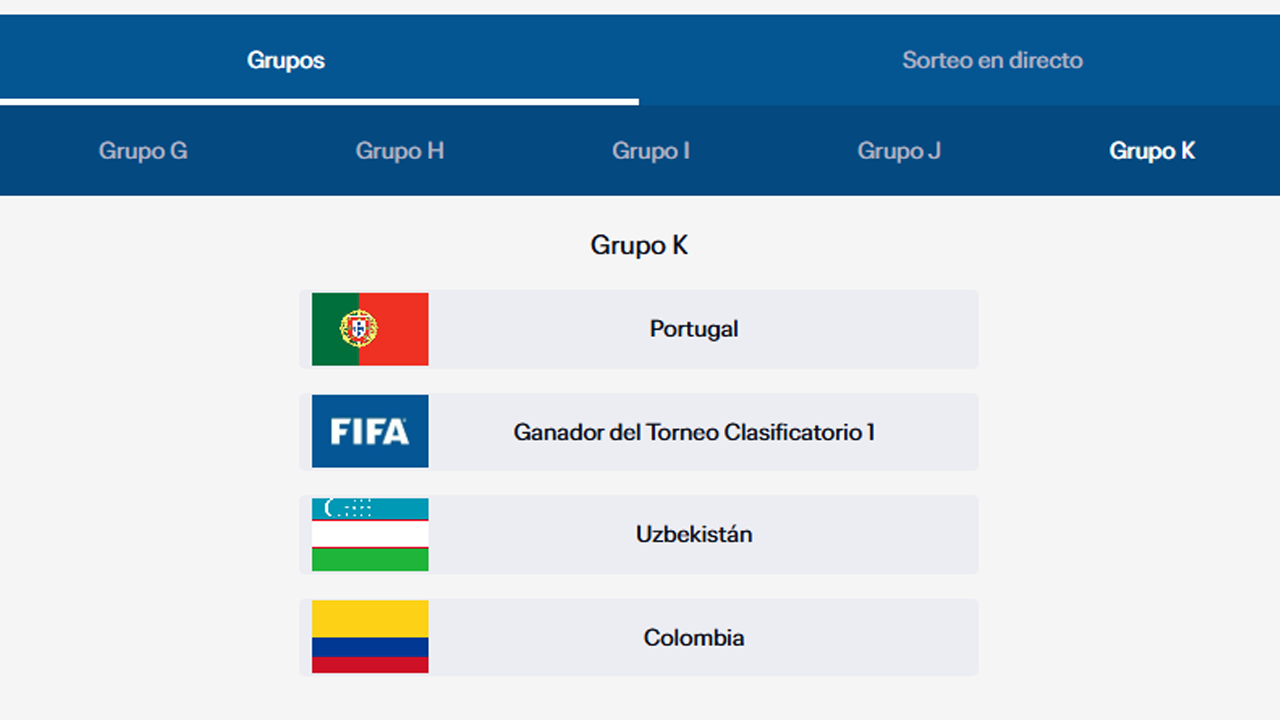Screen dimensions: 1280x720
Task: Click the Portugal team row
Action: [x=694, y=329]
